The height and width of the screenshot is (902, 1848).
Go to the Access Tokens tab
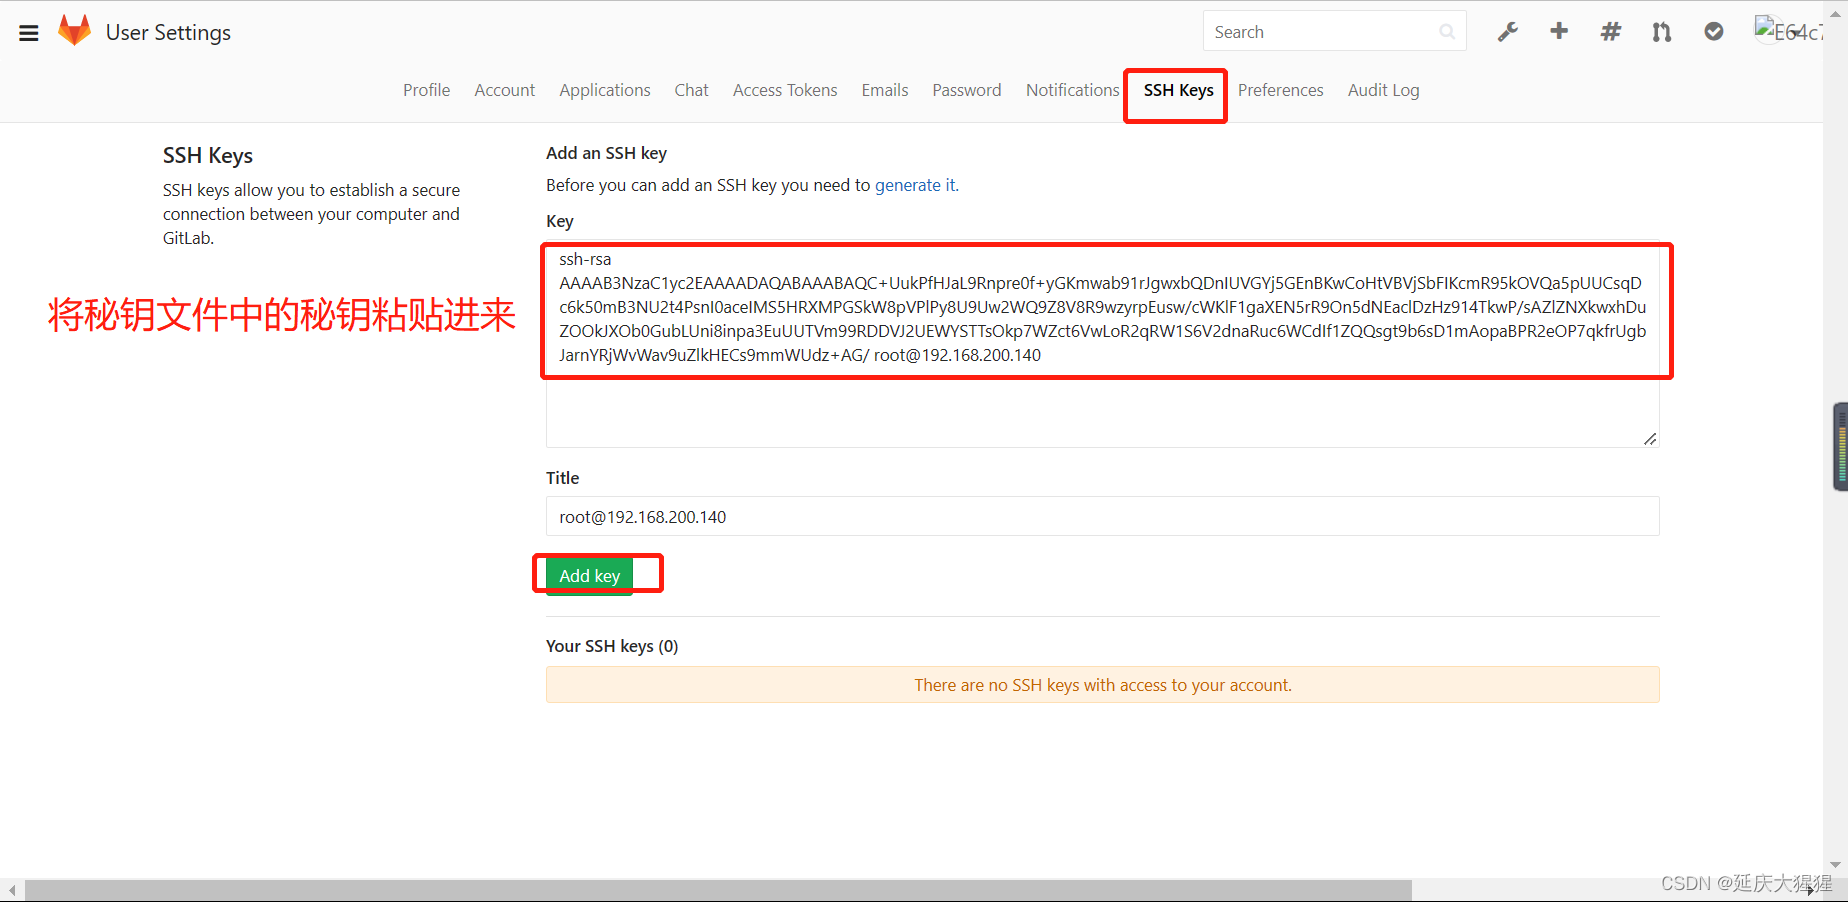coord(785,90)
